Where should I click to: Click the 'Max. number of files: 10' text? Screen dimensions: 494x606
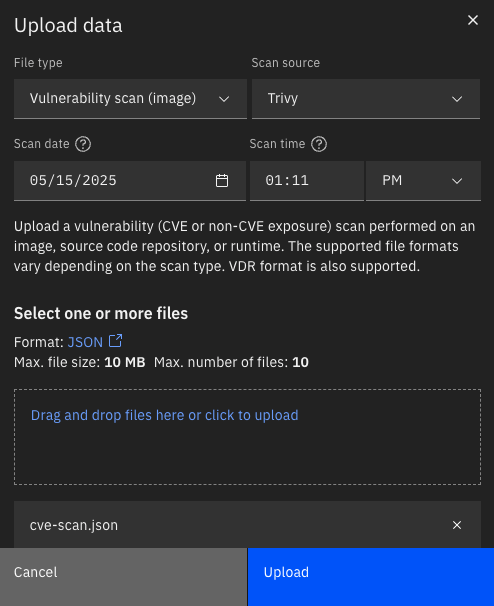(x=231, y=363)
